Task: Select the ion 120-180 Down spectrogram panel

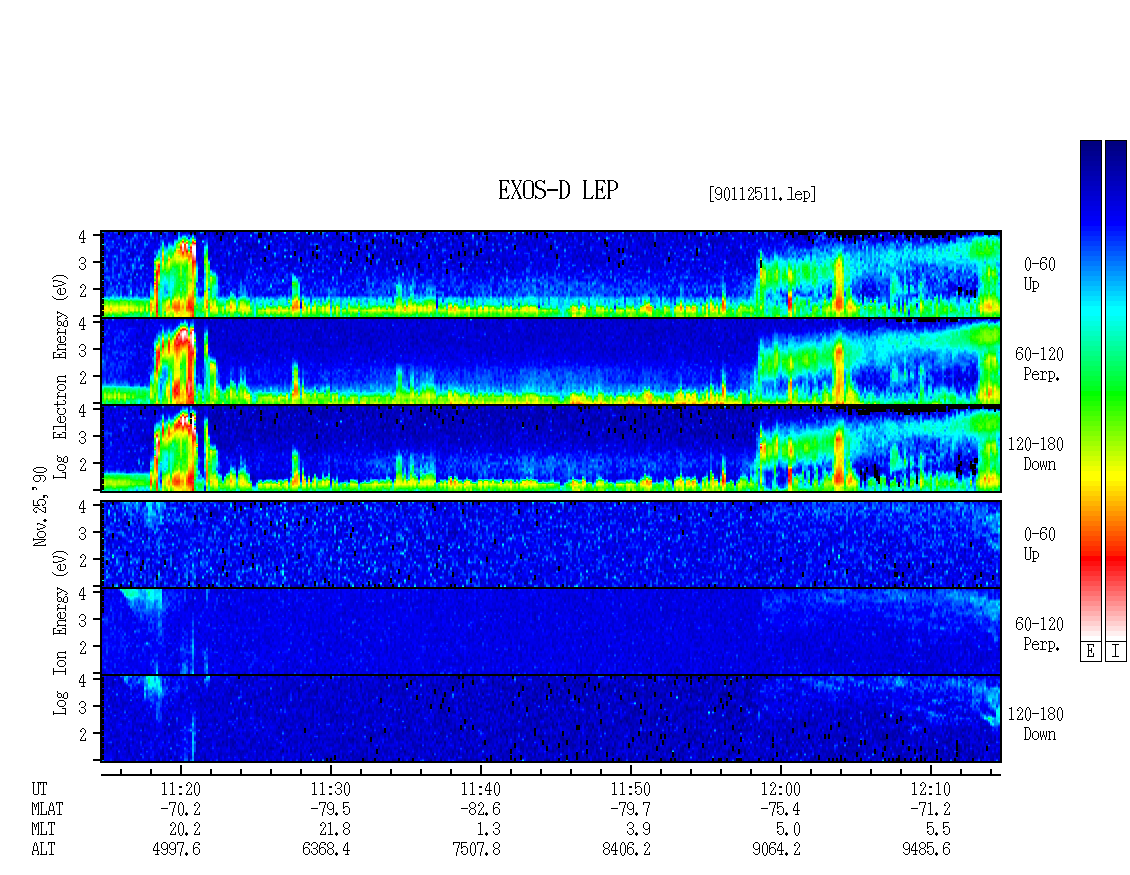Action: pos(551,719)
